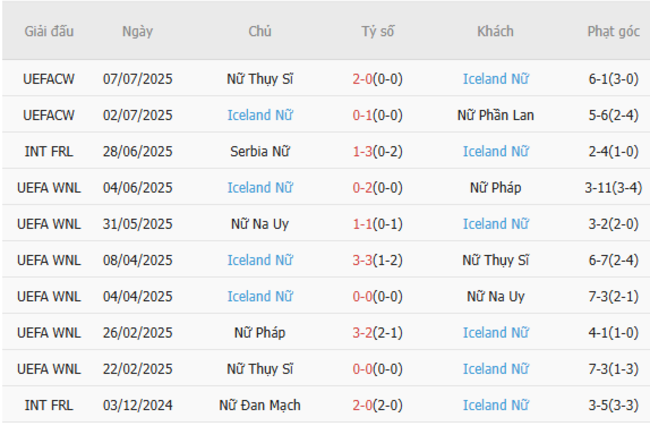This screenshot has height=426, width=650.
Task: Click the date 04/04/2025
Action: (138, 296)
